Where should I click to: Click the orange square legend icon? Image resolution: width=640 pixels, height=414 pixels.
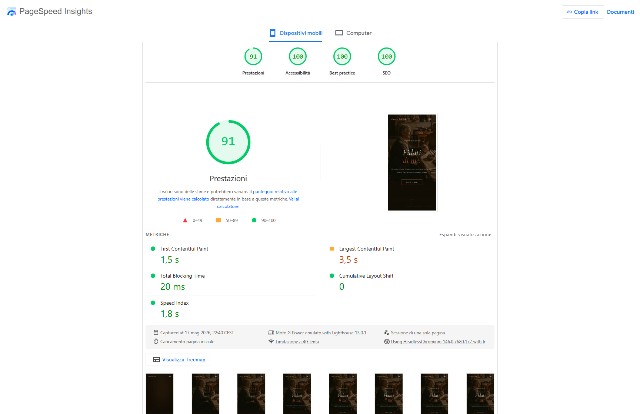pos(218,220)
